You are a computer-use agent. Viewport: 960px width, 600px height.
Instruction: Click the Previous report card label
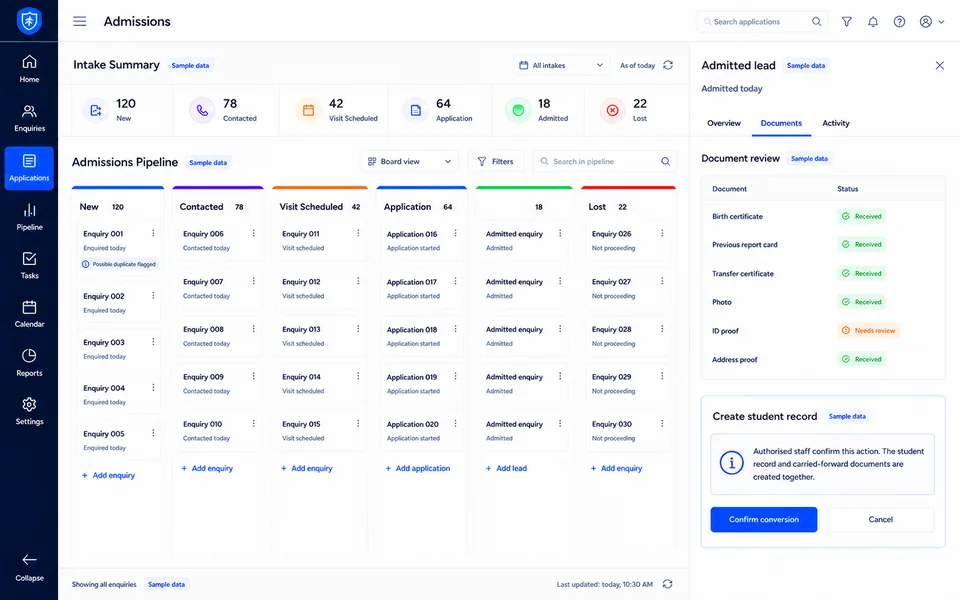point(744,244)
